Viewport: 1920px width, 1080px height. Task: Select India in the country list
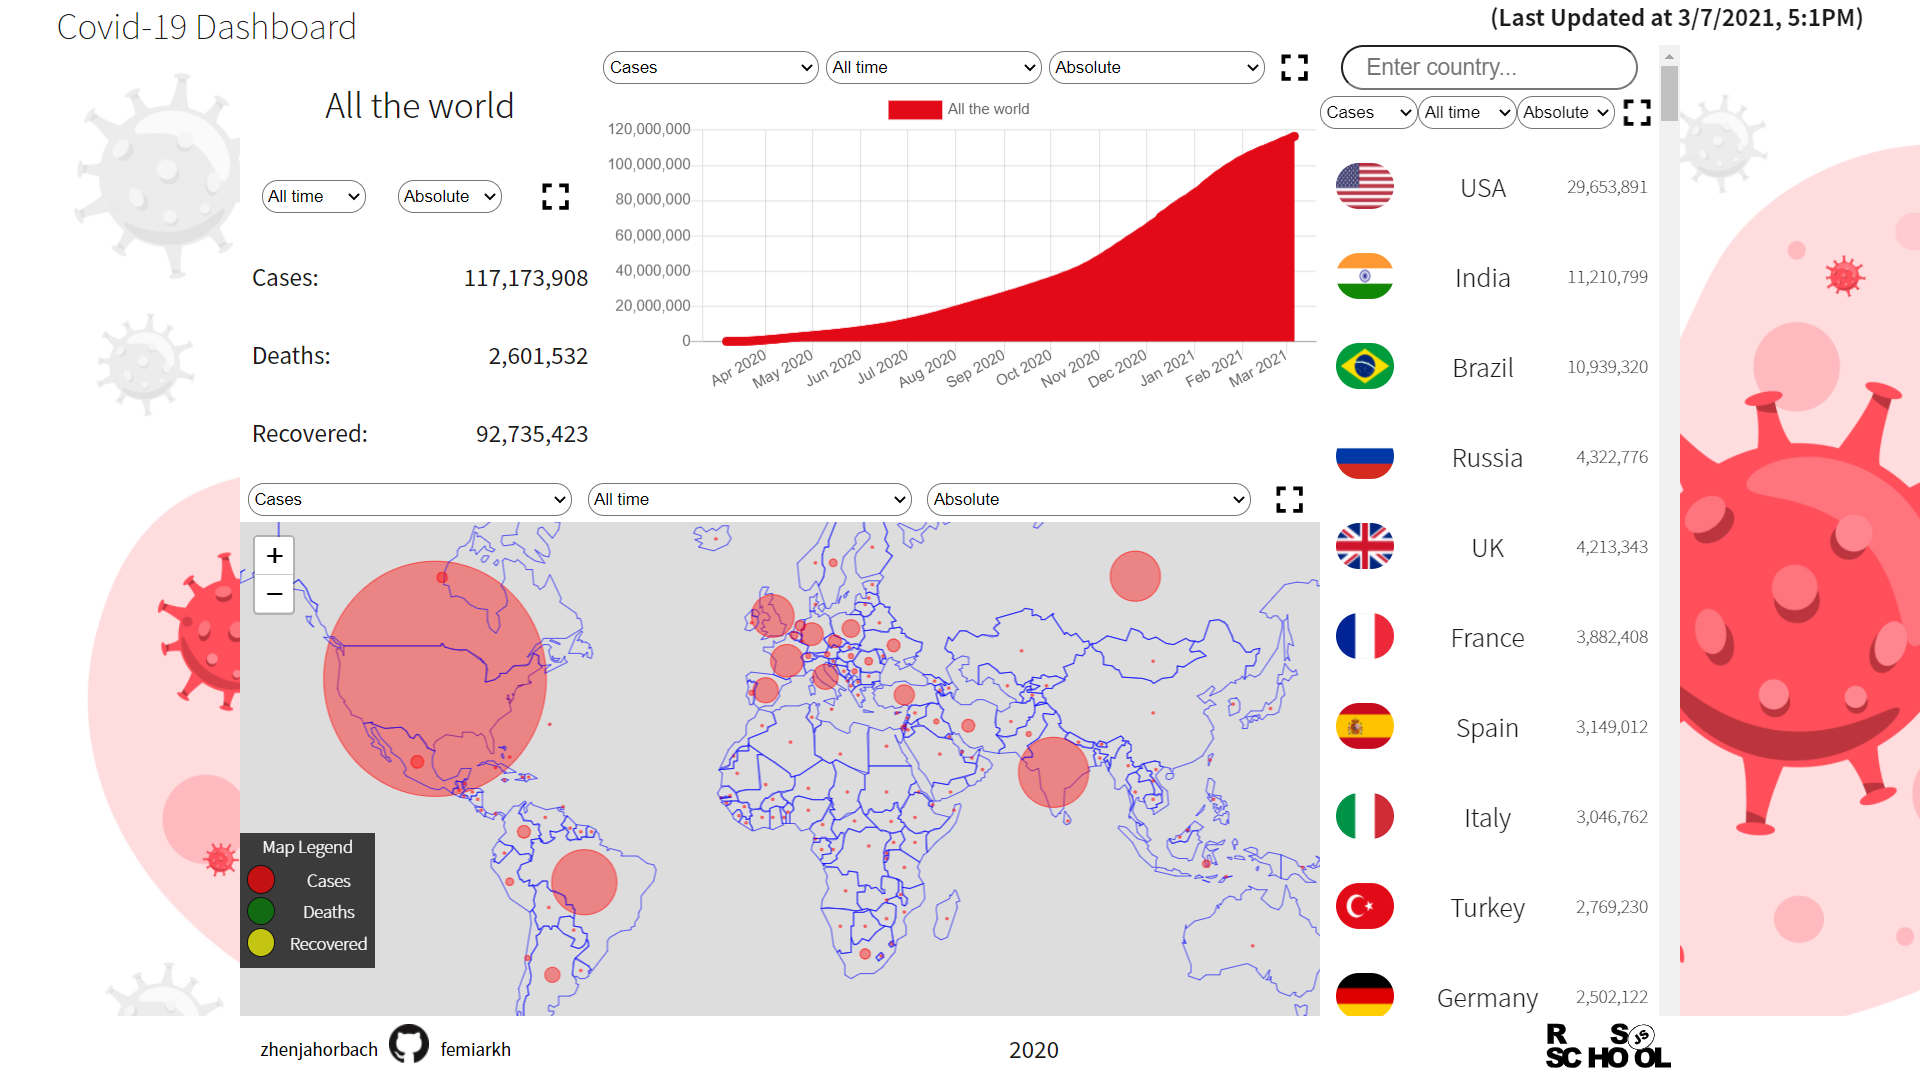1482,278
